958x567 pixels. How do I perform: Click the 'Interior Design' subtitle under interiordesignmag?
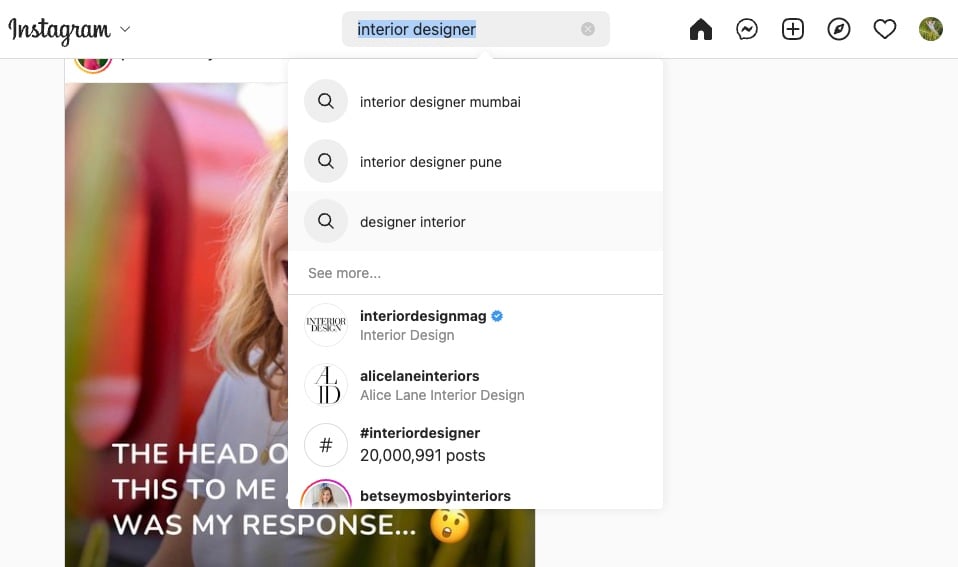click(407, 335)
